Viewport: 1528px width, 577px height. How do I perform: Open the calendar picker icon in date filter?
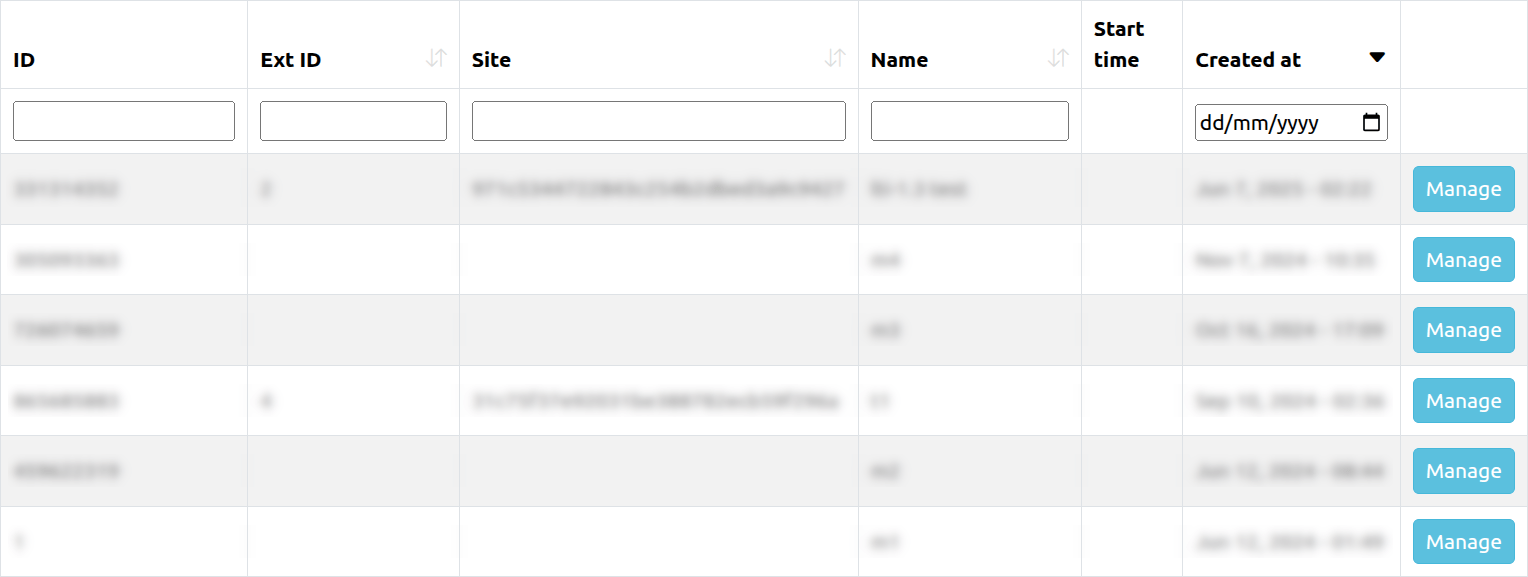1371,123
